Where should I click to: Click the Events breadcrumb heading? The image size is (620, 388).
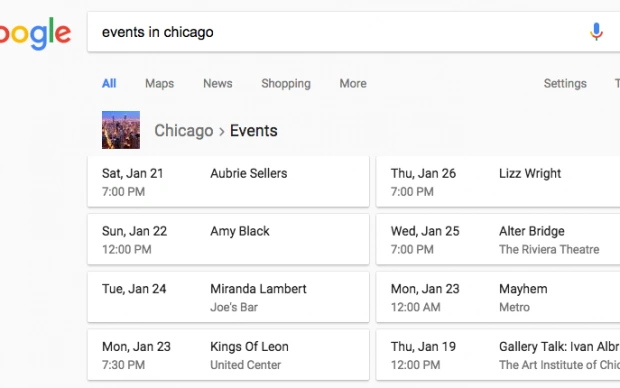pos(254,131)
